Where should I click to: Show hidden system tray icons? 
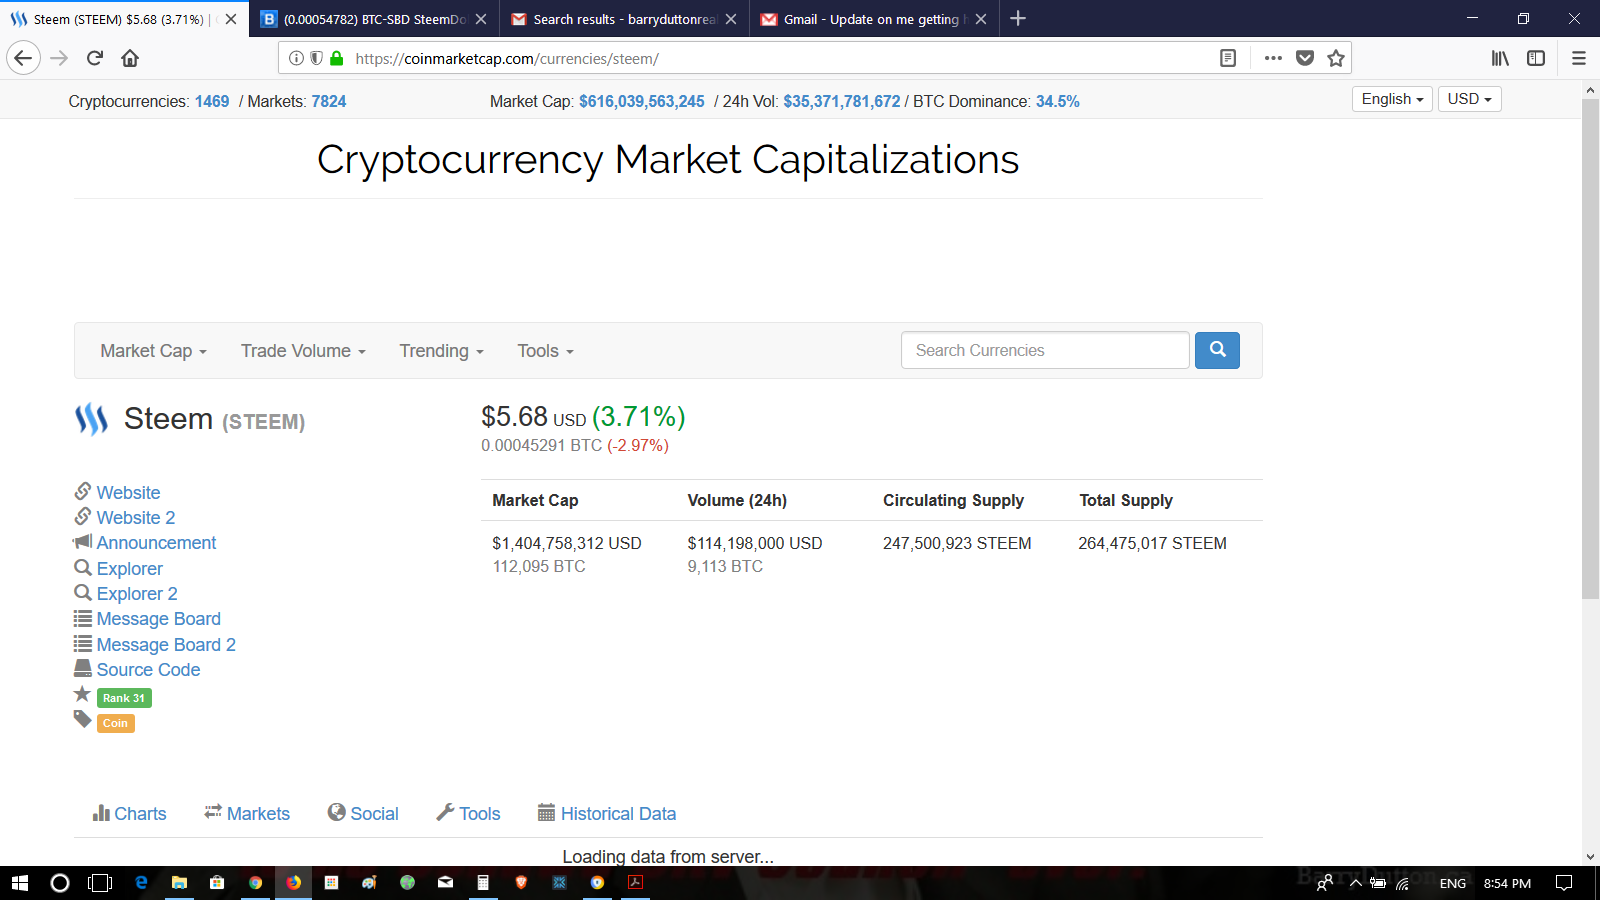tap(1356, 883)
